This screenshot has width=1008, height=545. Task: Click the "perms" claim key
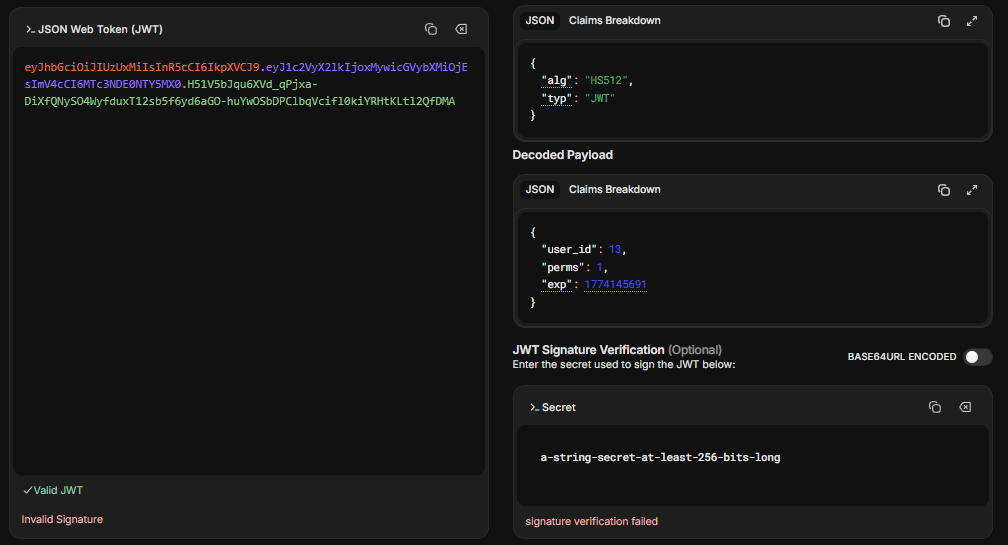[564, 267]
